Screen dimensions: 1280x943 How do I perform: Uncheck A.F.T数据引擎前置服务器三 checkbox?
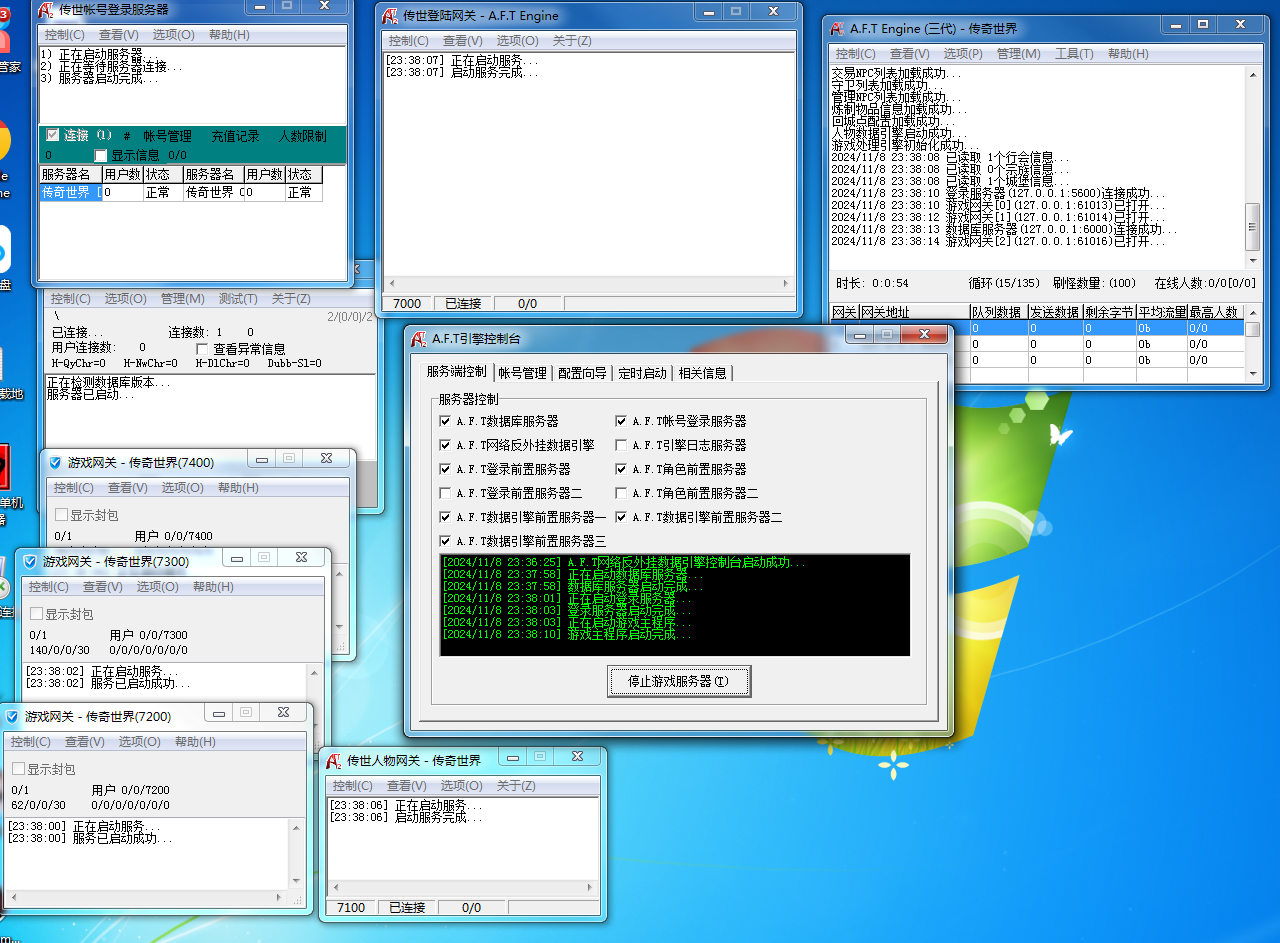[x=445, y=541]
